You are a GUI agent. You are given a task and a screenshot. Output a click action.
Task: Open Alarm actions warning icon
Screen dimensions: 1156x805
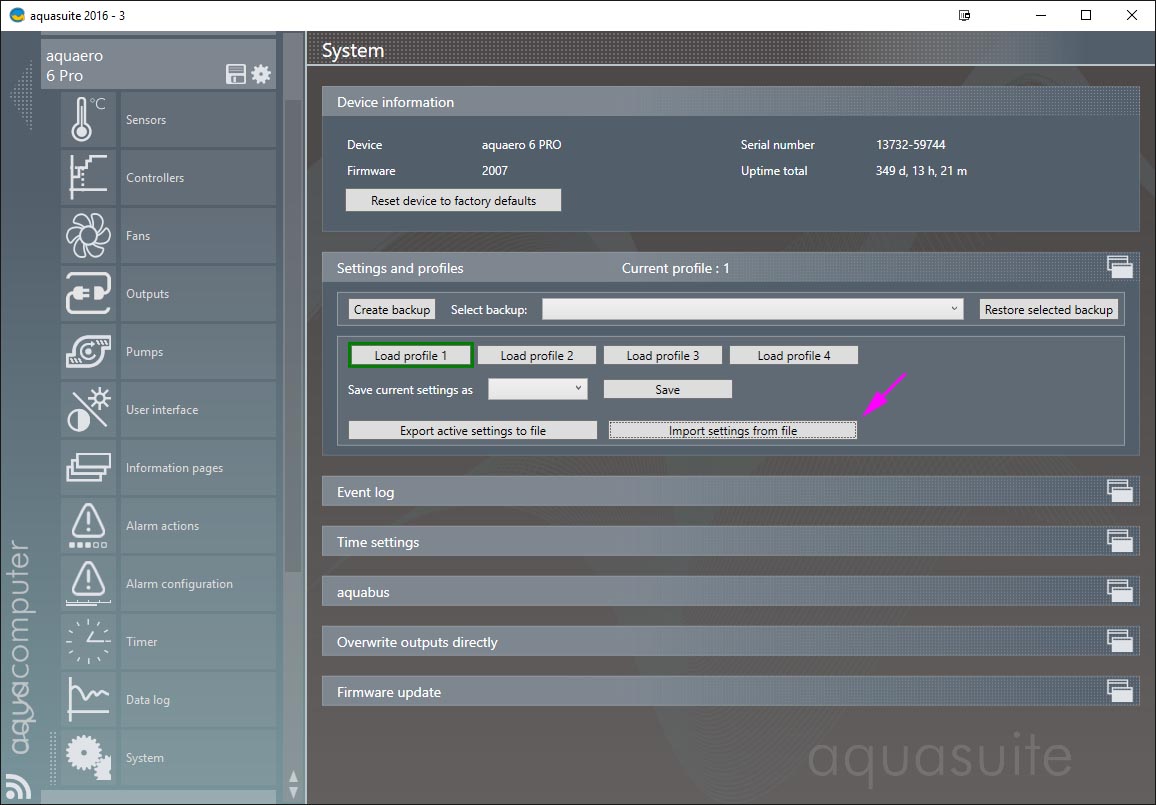(88, 526)
